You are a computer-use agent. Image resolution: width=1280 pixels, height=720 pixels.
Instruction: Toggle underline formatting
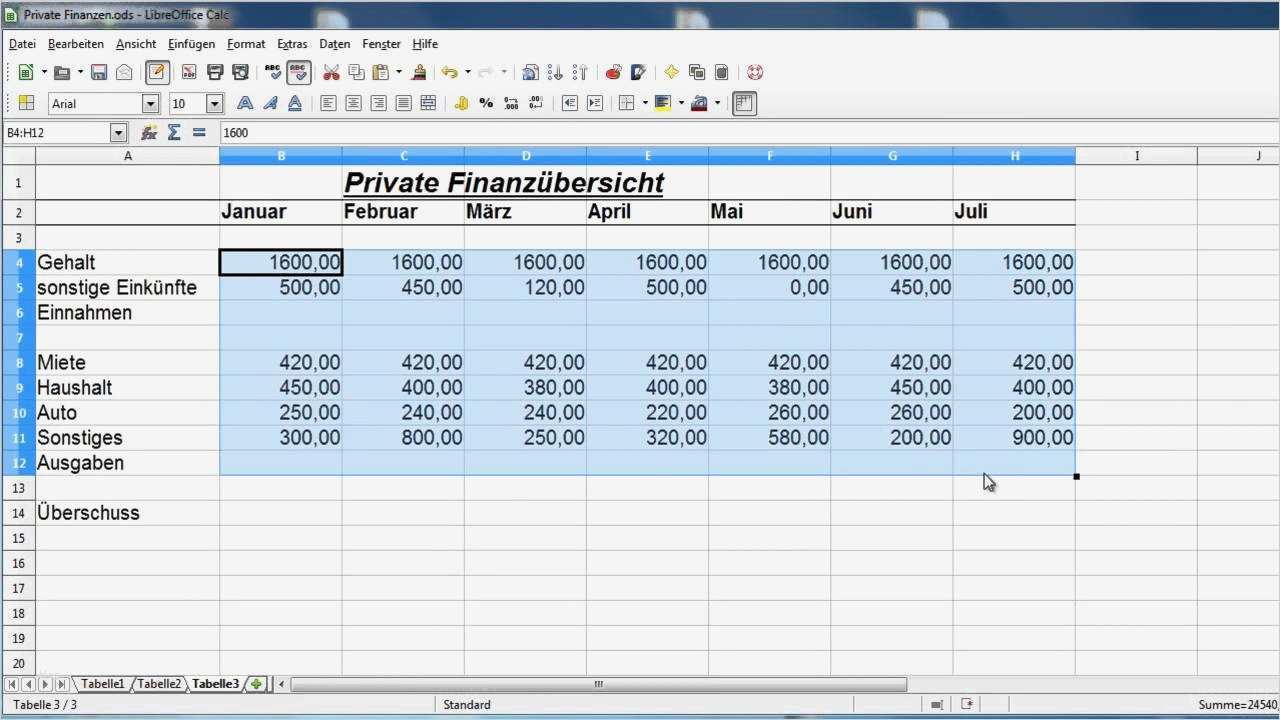coord(295,103)
